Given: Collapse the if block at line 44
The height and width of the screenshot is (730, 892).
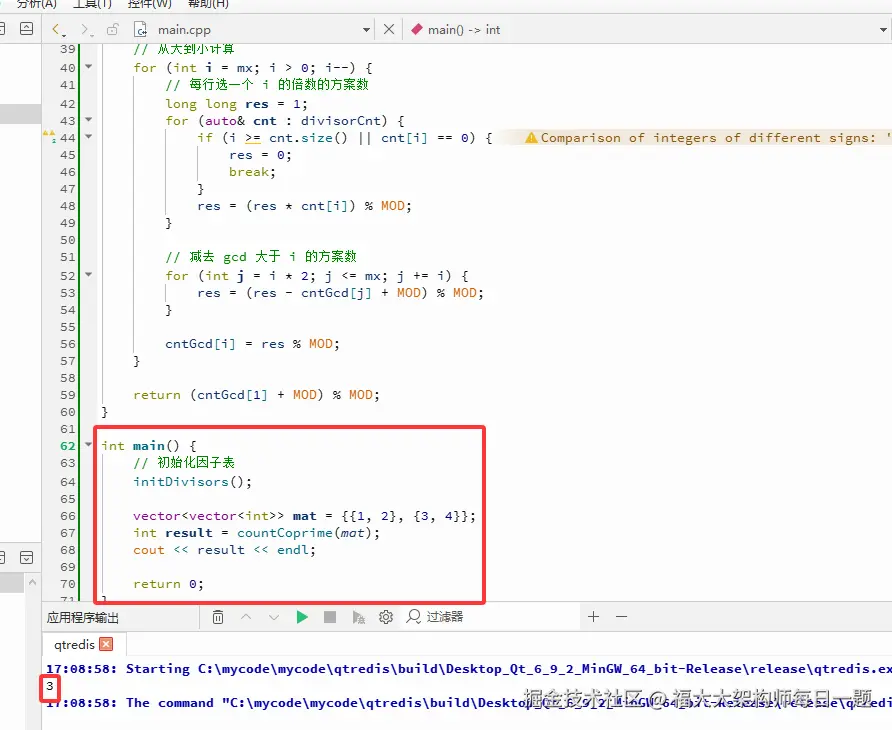Looking at the screenshot, I should (x=89, y=137).
